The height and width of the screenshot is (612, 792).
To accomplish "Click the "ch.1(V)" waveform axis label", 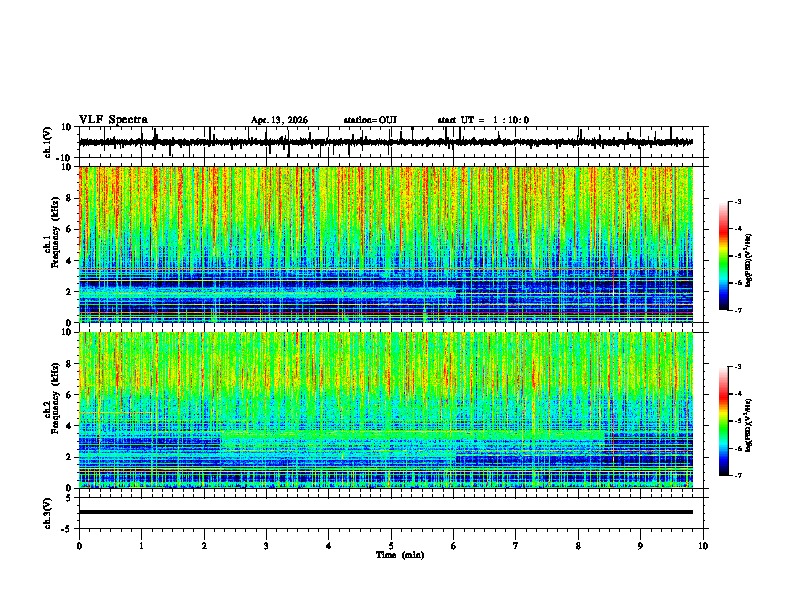I will [x=48, y=142].
